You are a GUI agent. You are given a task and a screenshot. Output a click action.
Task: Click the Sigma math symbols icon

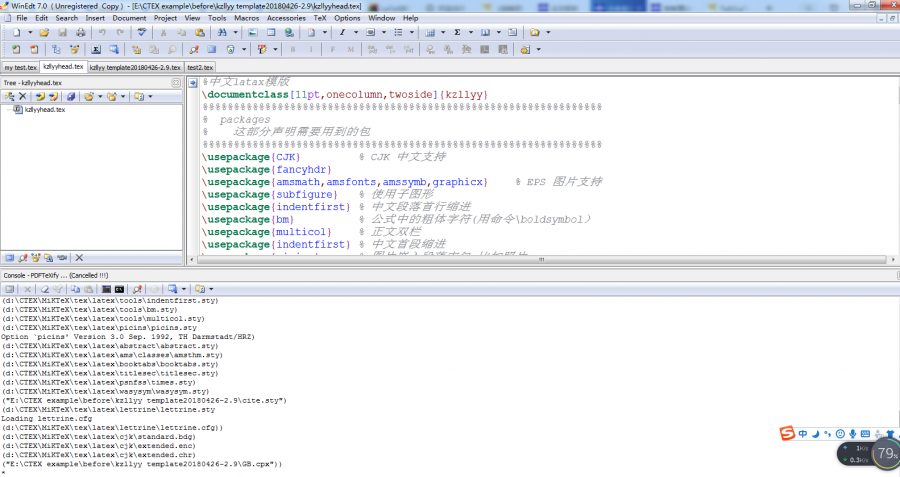[457, 33]
